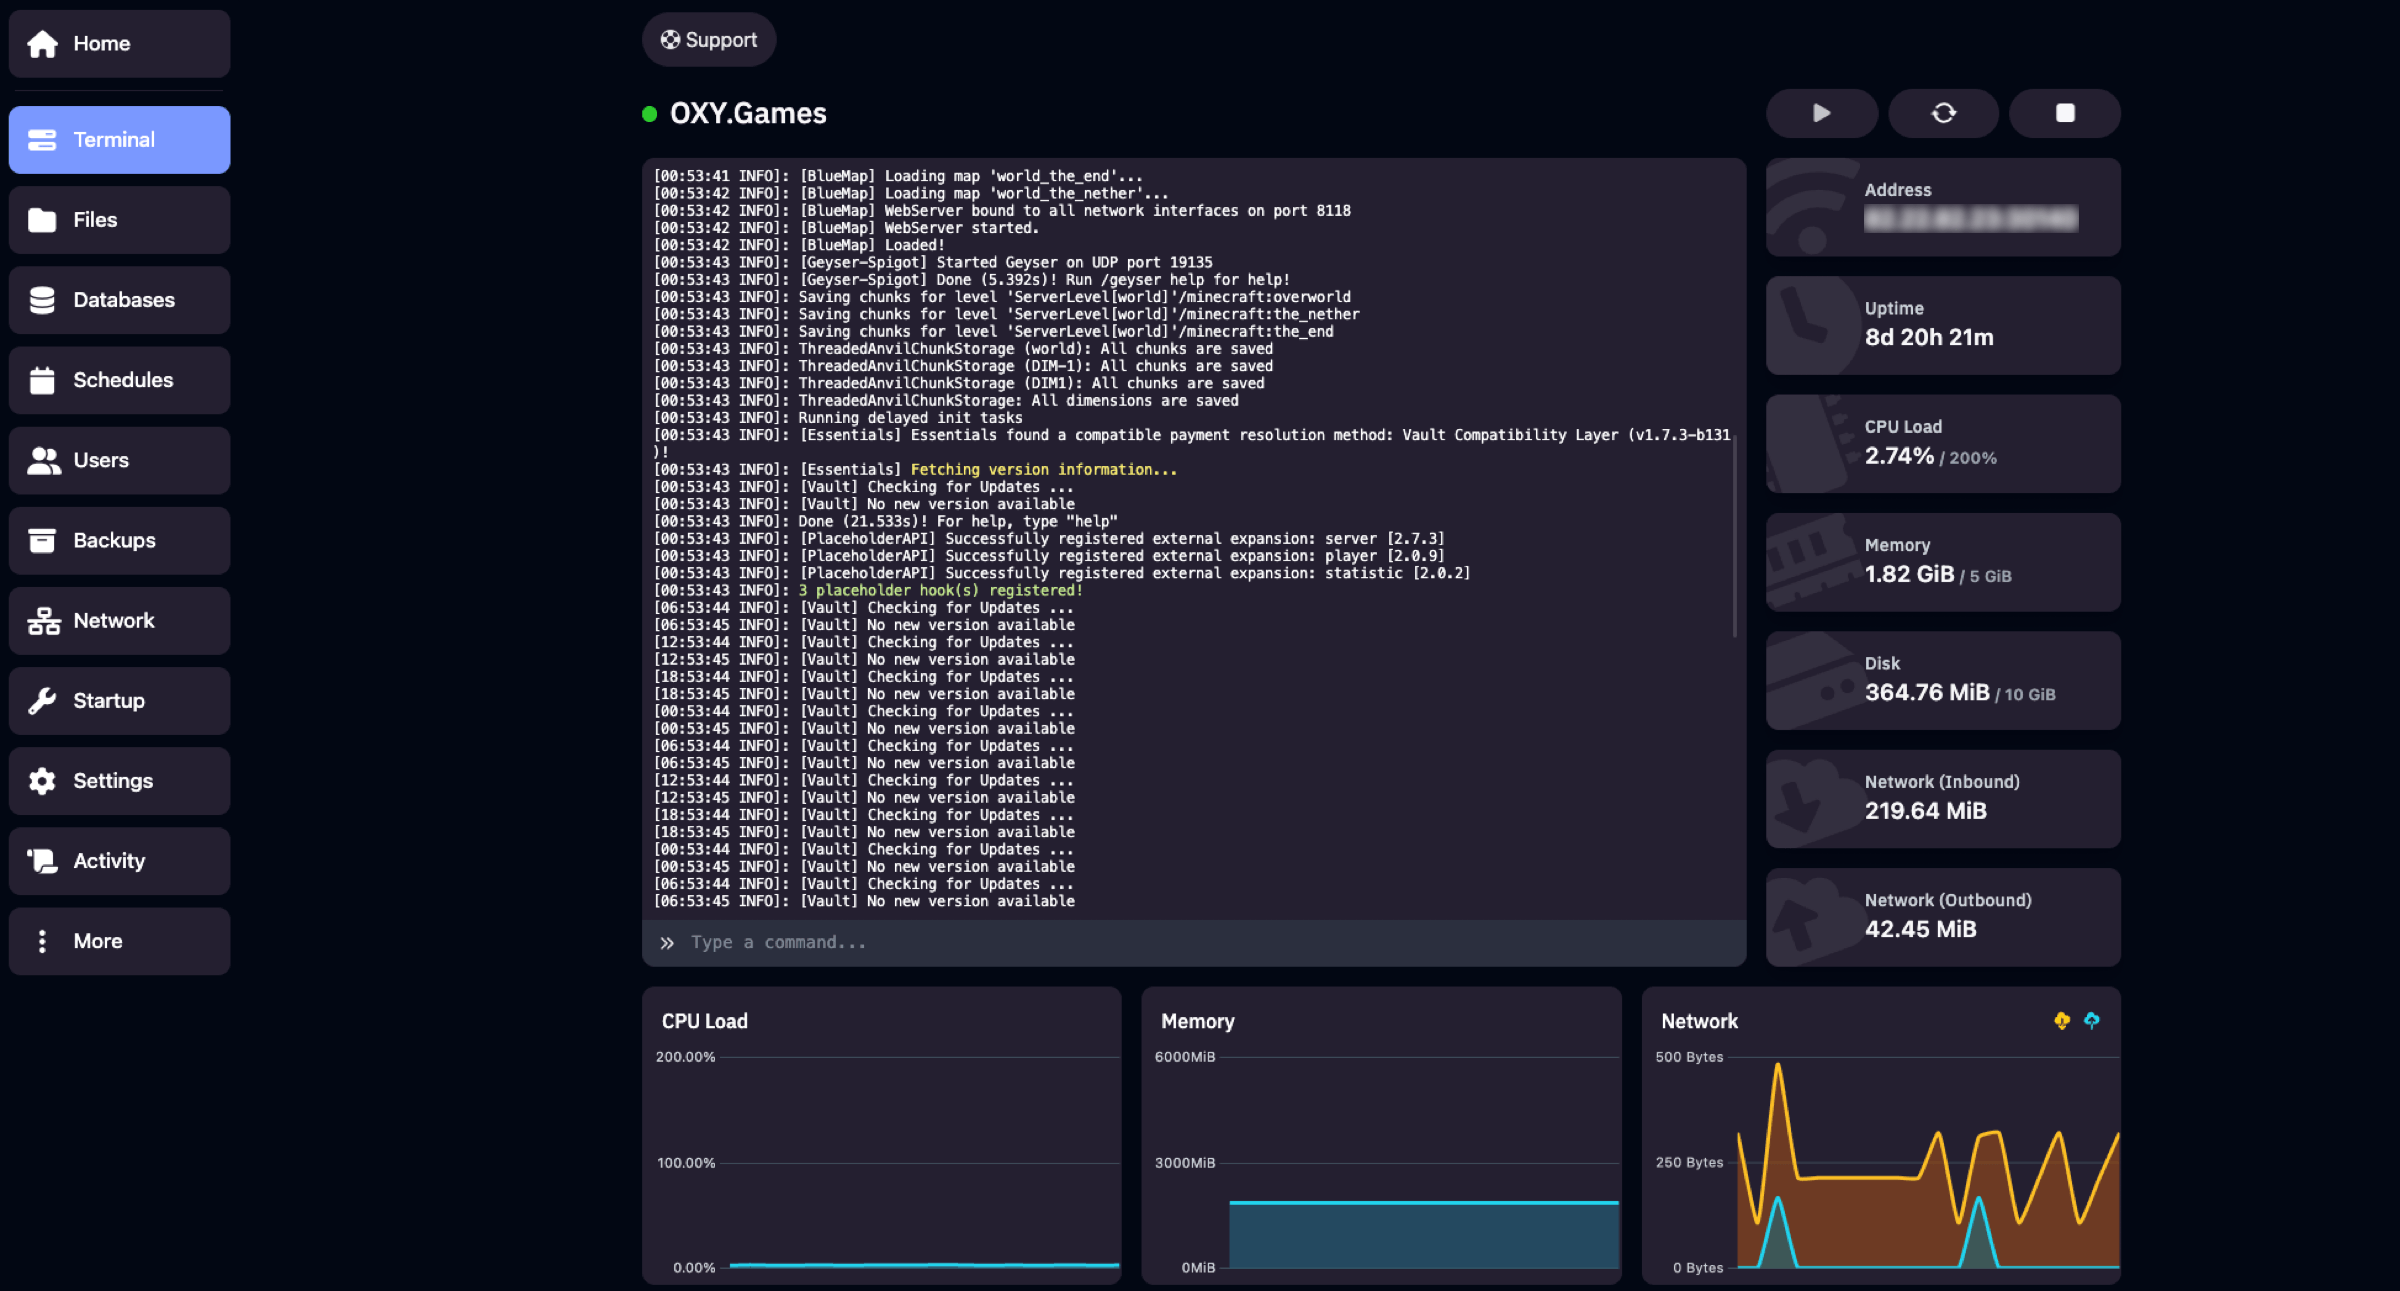
Task: Expand the More menu in sidebar
Action: pyautogui.click(x=119, y=940)
